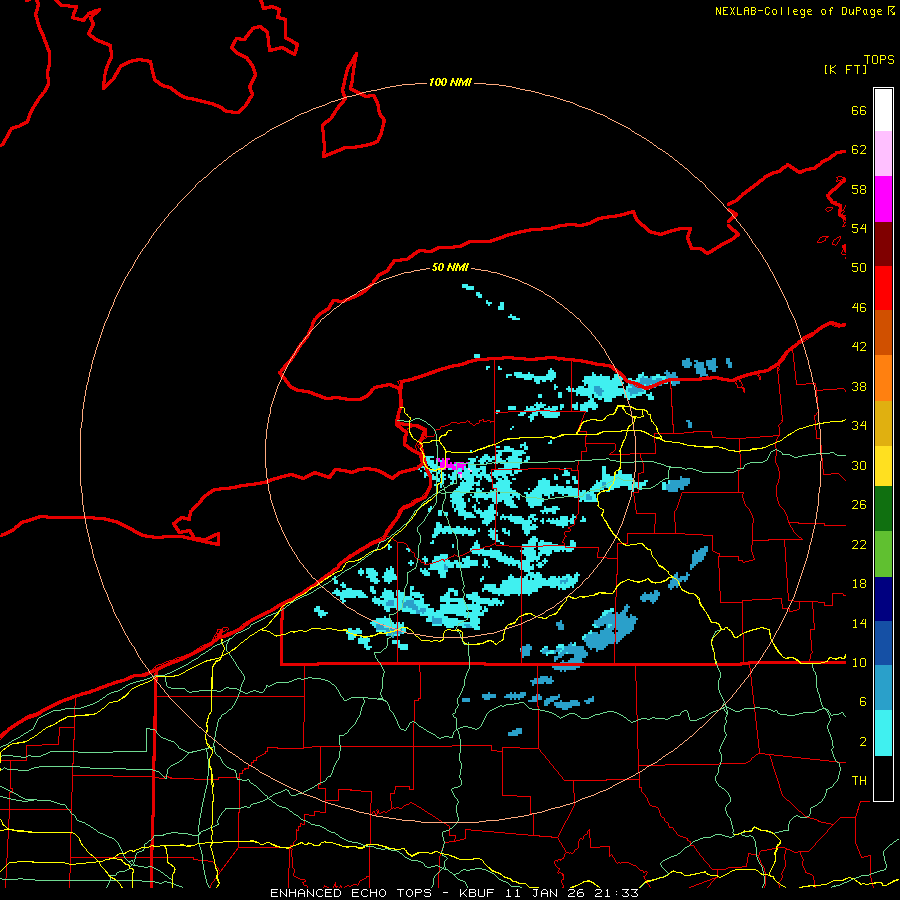Click the navy blue legend swatch

[x=883, y=599]
